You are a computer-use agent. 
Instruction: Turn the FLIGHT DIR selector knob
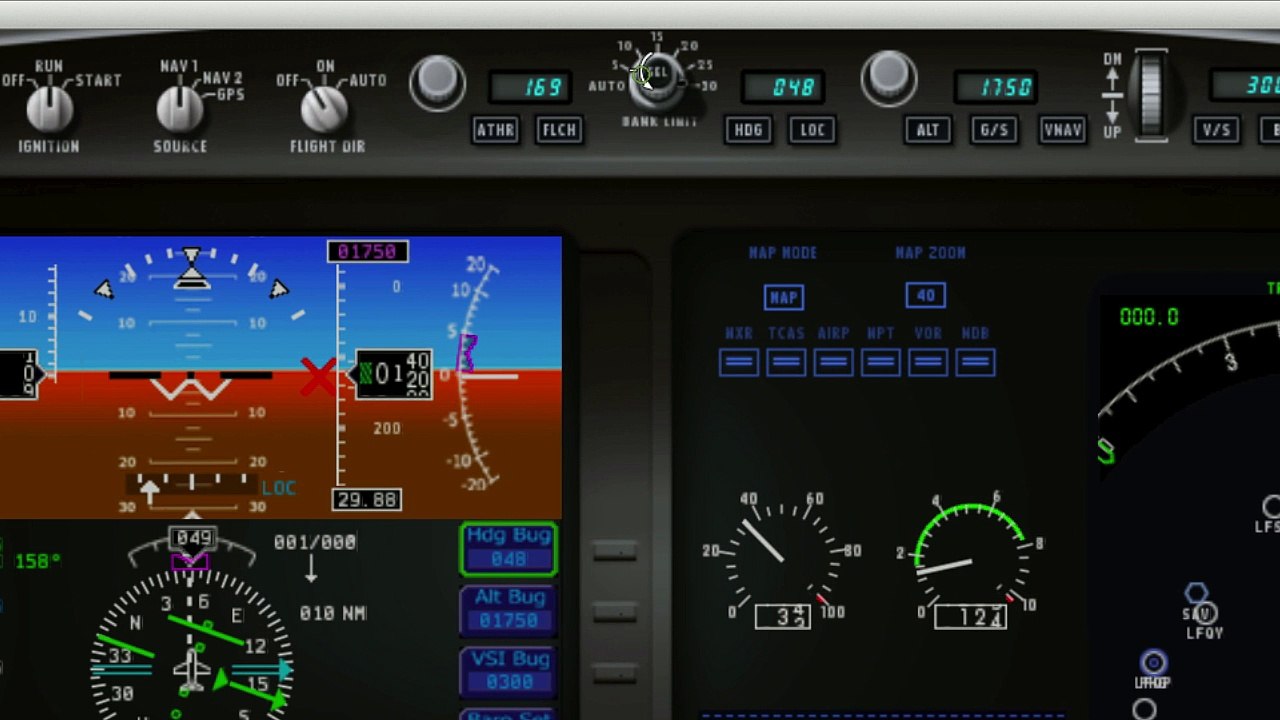point(324,109)
